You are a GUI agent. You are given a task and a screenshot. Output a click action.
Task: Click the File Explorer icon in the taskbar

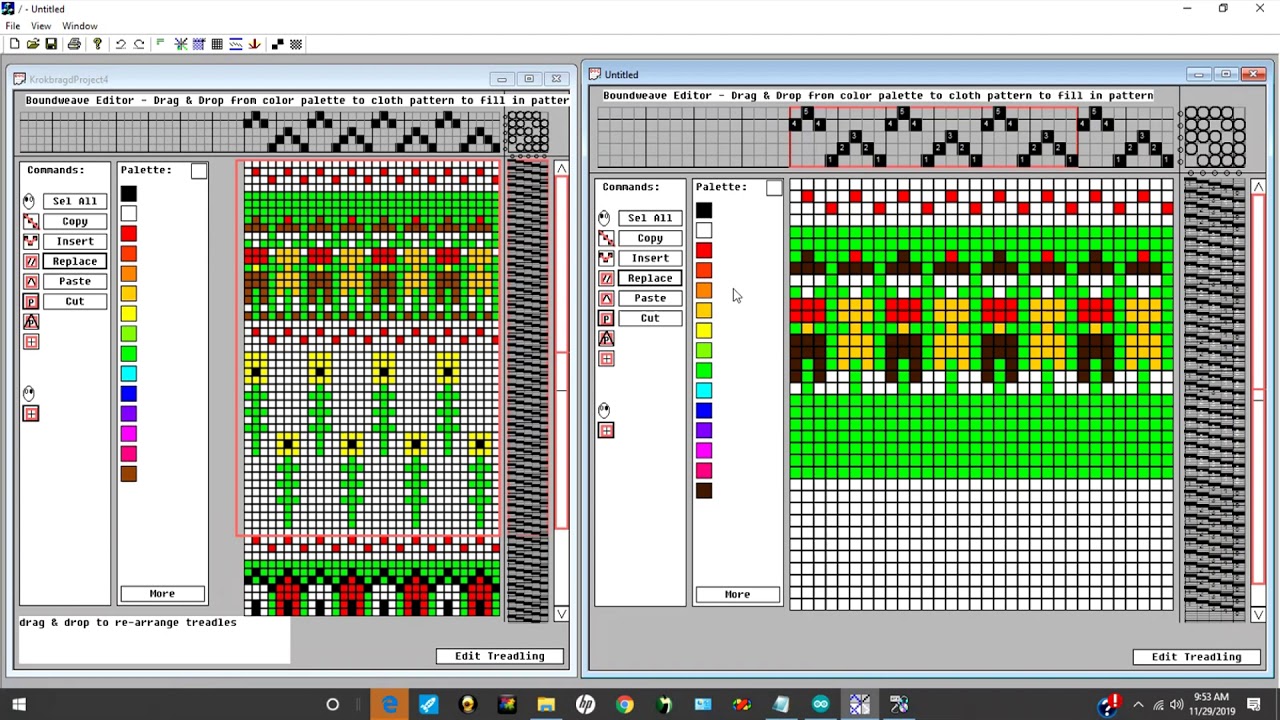[546, 705]
